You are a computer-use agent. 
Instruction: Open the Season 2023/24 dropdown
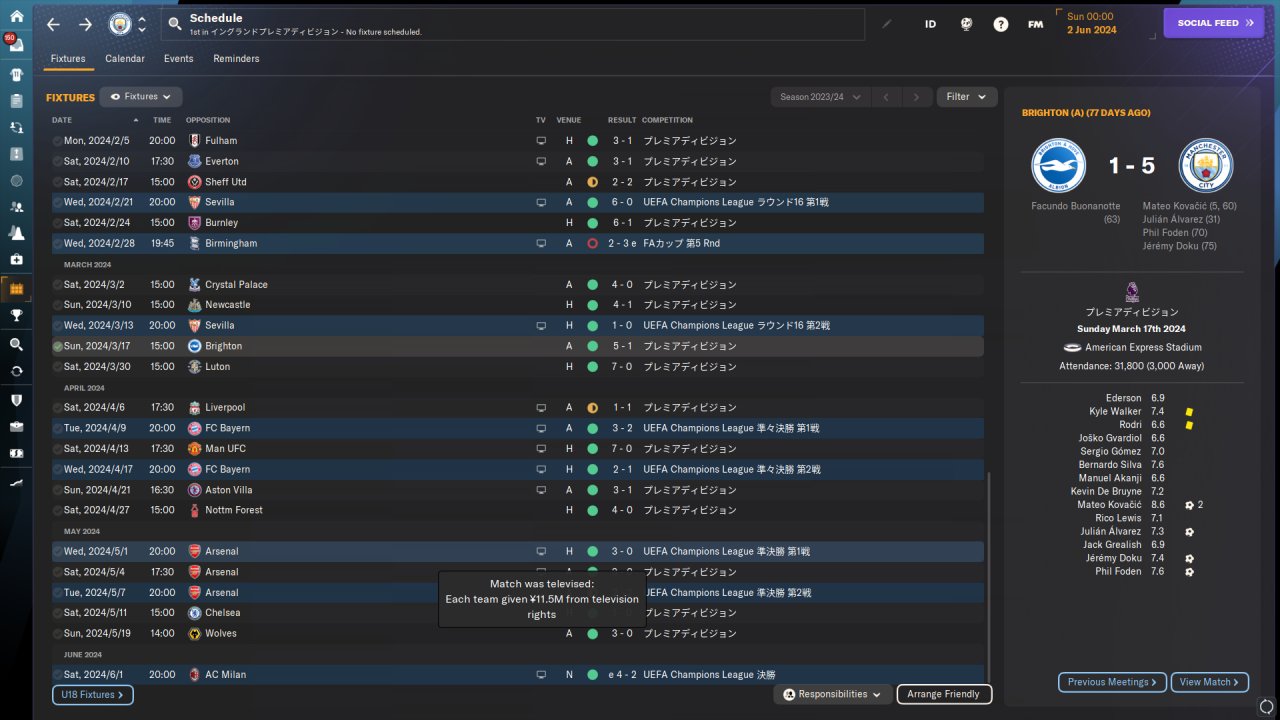820,97
